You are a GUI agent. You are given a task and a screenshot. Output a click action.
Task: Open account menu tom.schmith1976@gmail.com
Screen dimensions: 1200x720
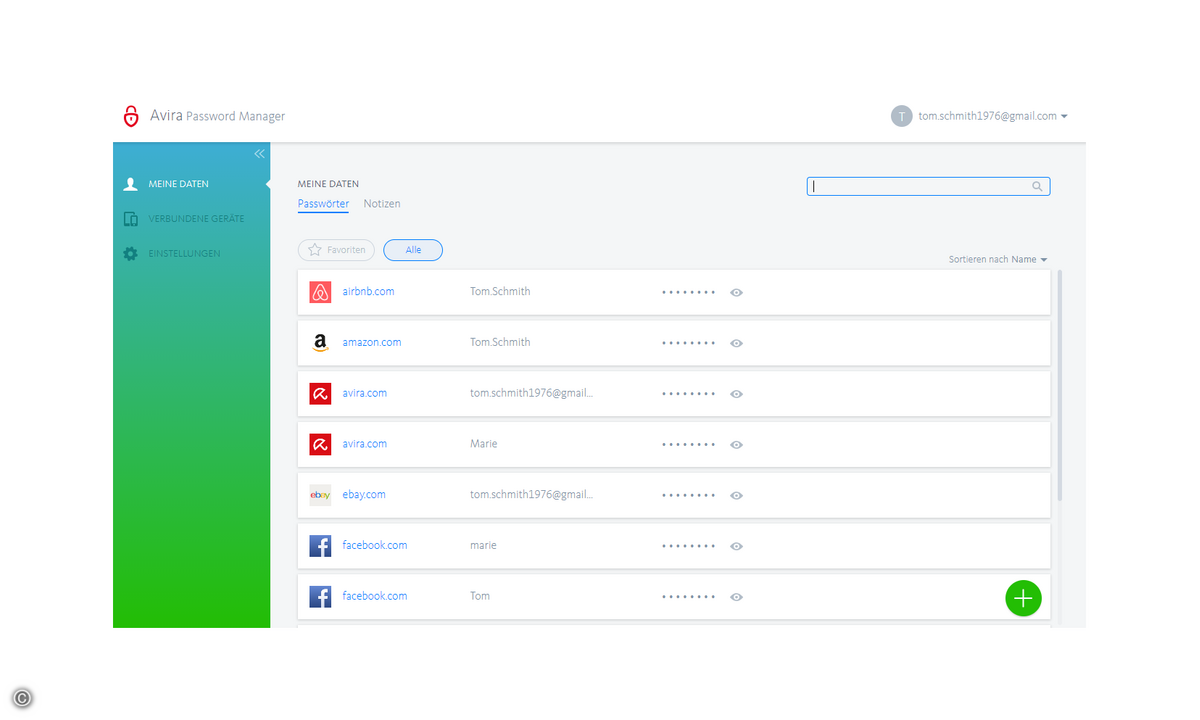click(x=993, y=116)
